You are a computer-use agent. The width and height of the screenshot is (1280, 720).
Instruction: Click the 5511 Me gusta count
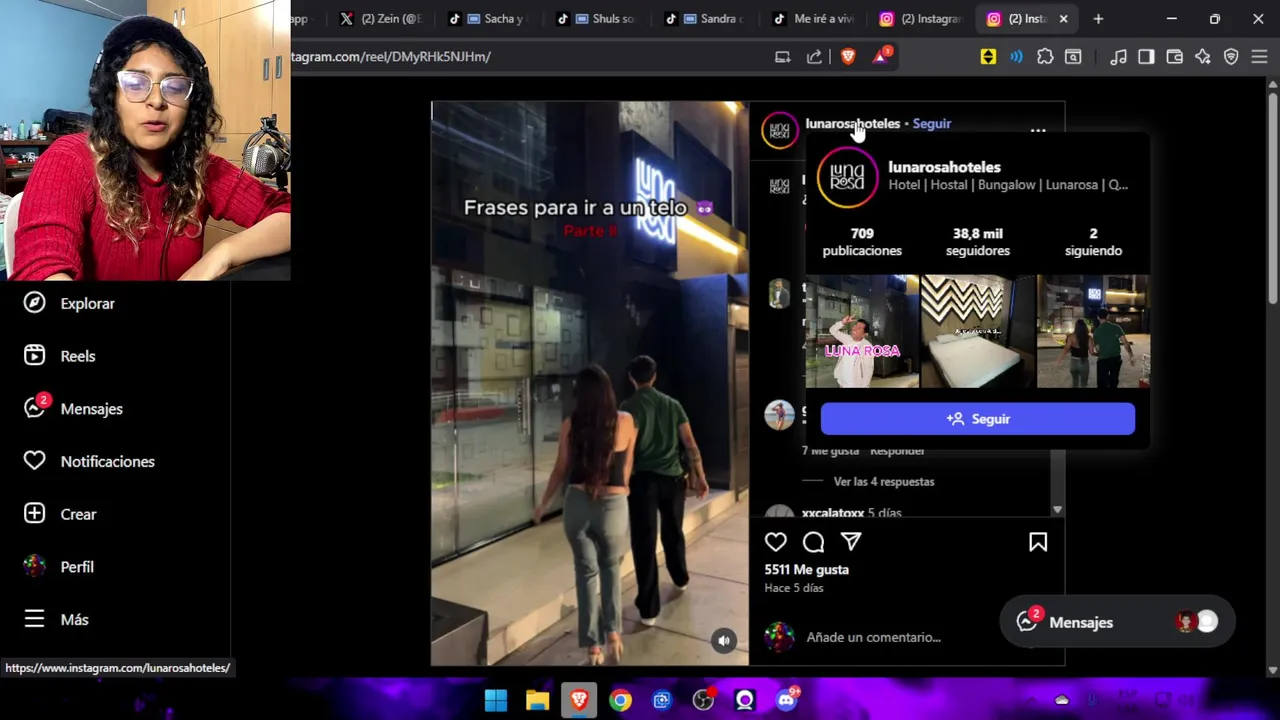(x=806, y=569)
